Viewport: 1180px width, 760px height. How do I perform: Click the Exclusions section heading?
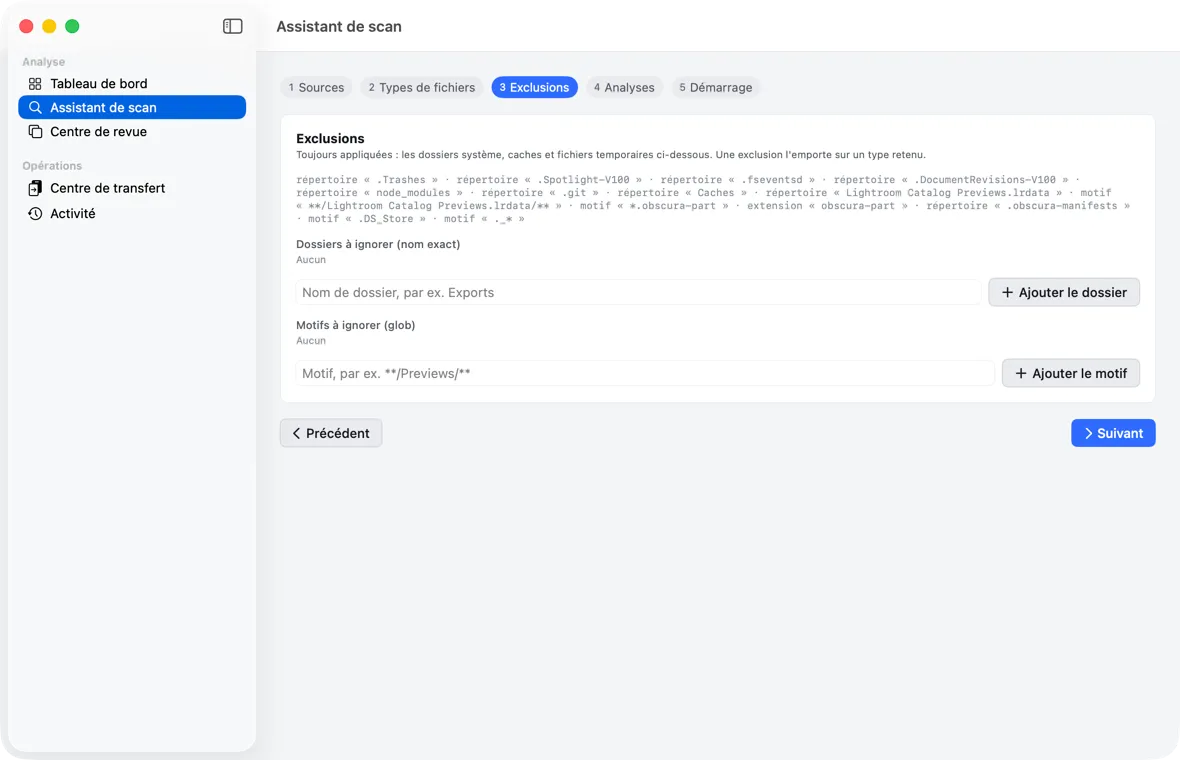(x=330, y=138)
